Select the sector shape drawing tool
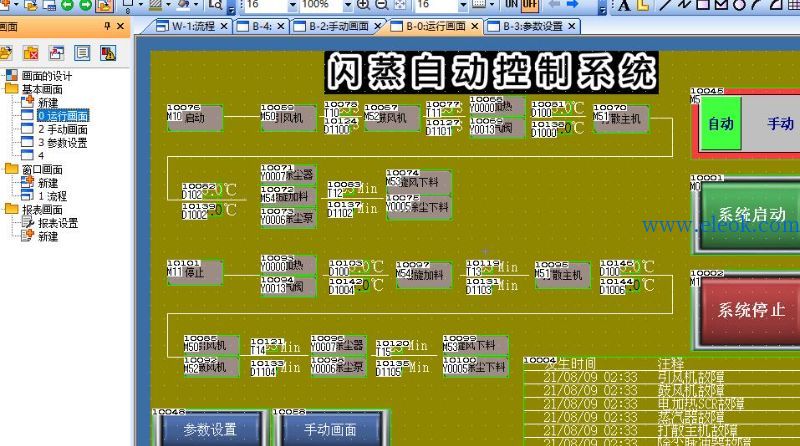The height and width of the screenshot is (446, 800). click(x=776, y=5)
